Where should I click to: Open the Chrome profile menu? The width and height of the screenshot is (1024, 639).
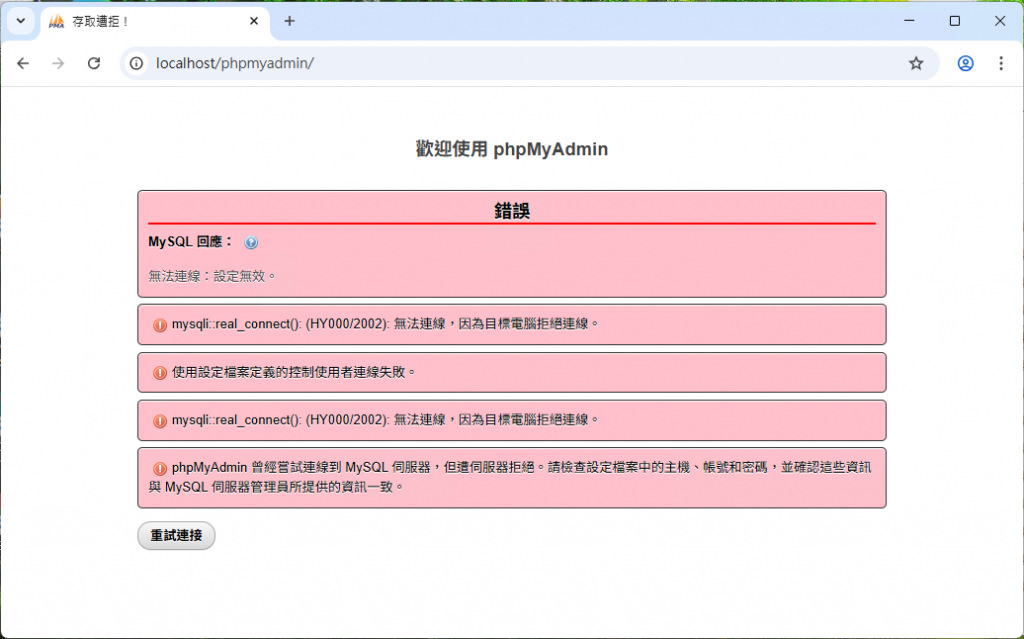[965, 63]
